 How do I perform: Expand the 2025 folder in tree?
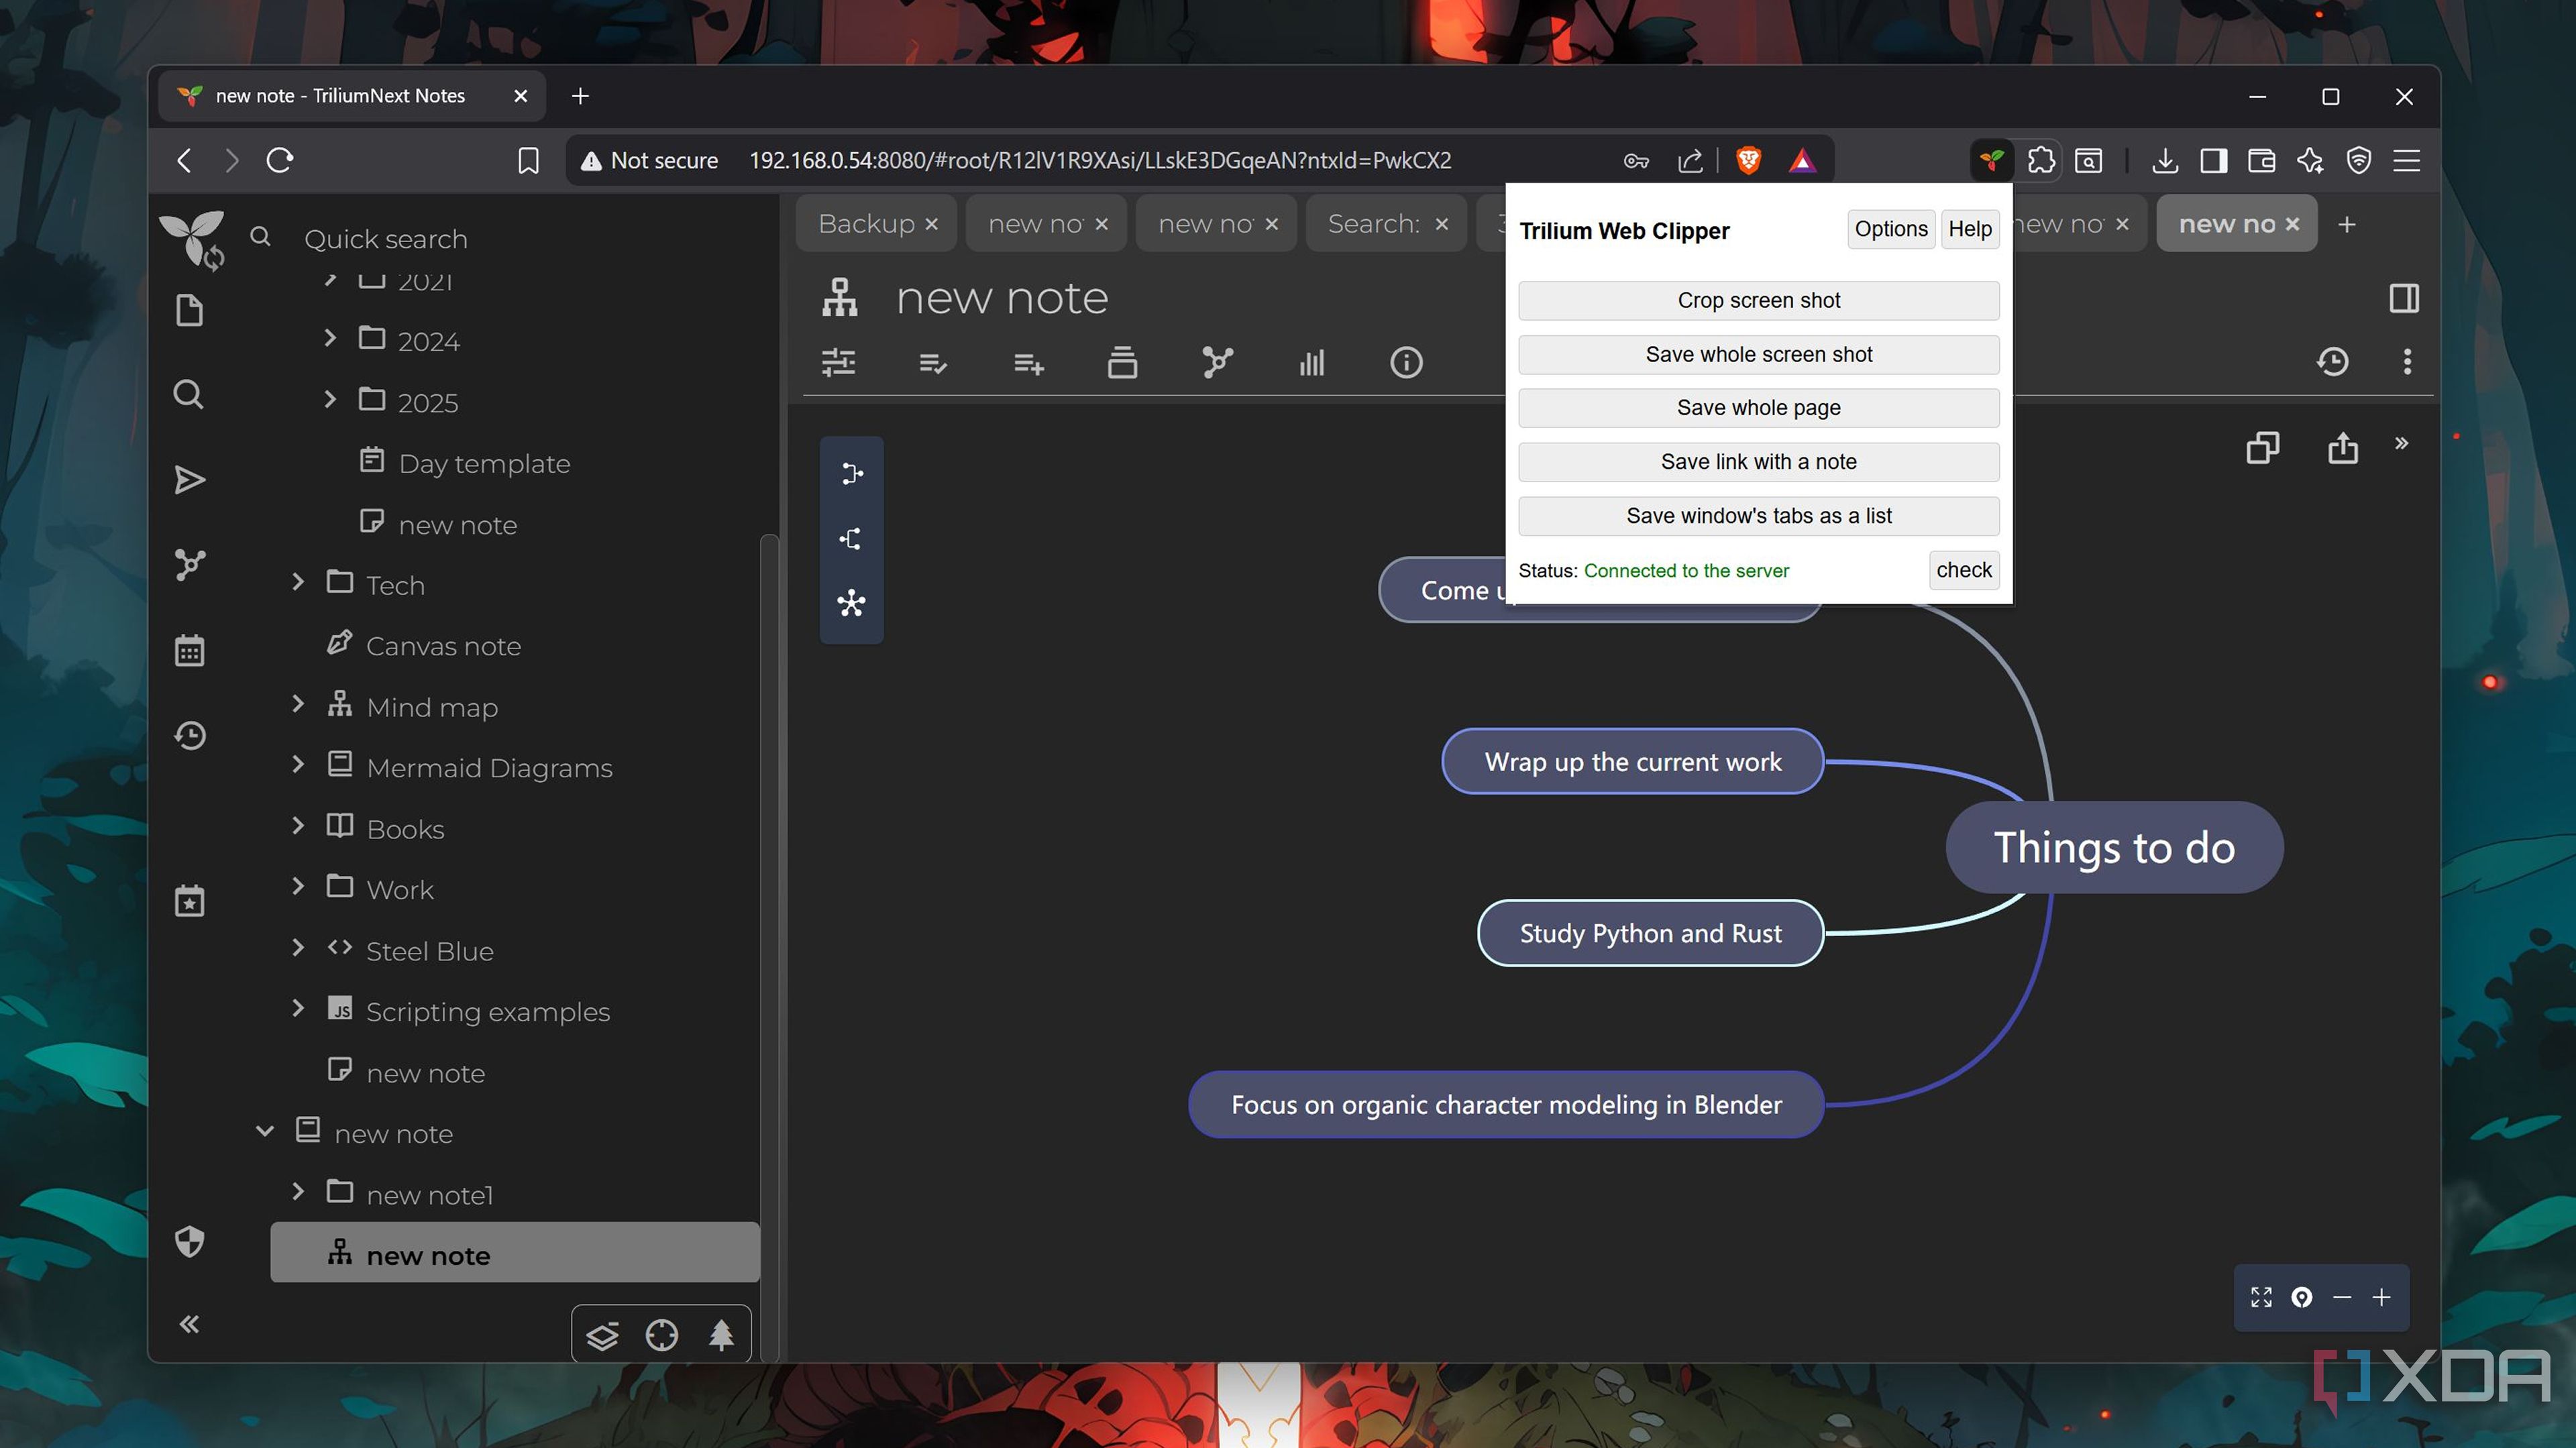tap(330, 399)
